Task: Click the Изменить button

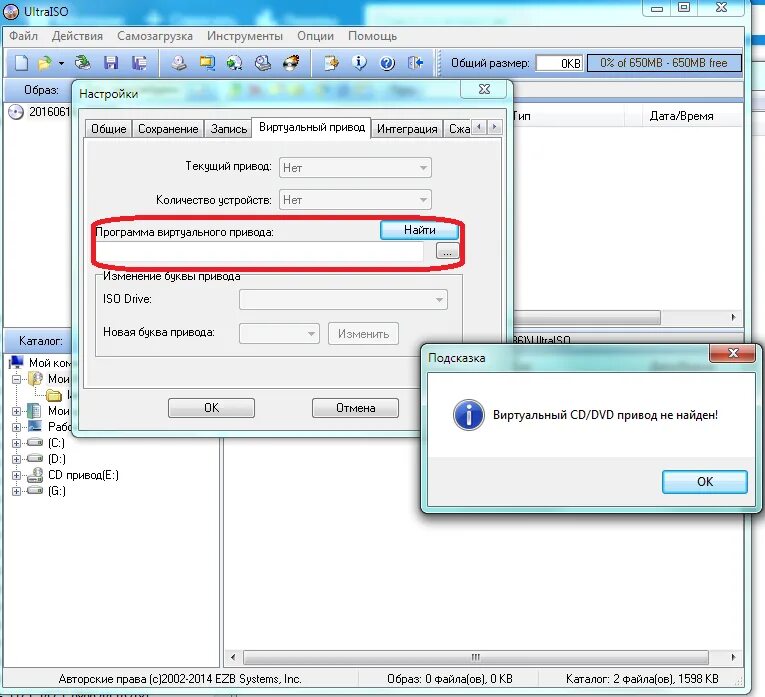Action: pos(363,334)
